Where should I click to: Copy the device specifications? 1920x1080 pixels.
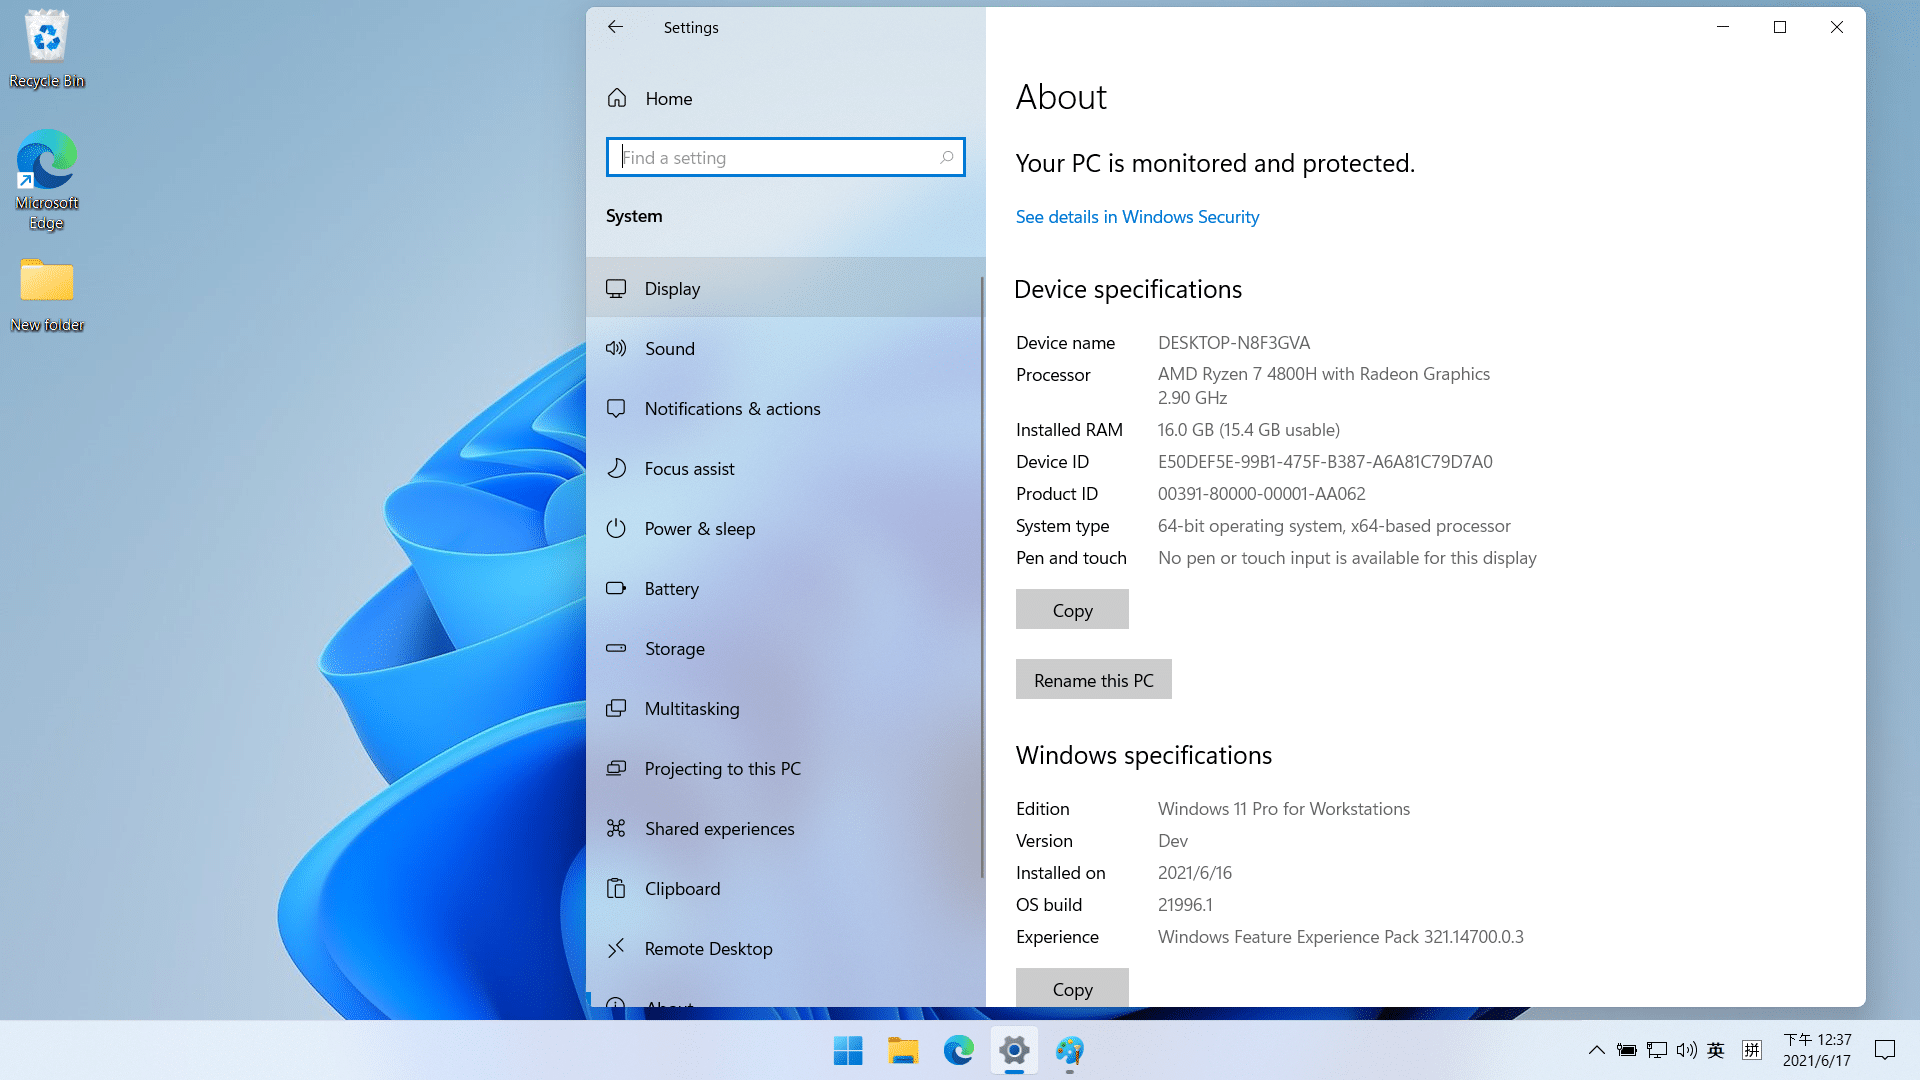(x=1072, y=609)
